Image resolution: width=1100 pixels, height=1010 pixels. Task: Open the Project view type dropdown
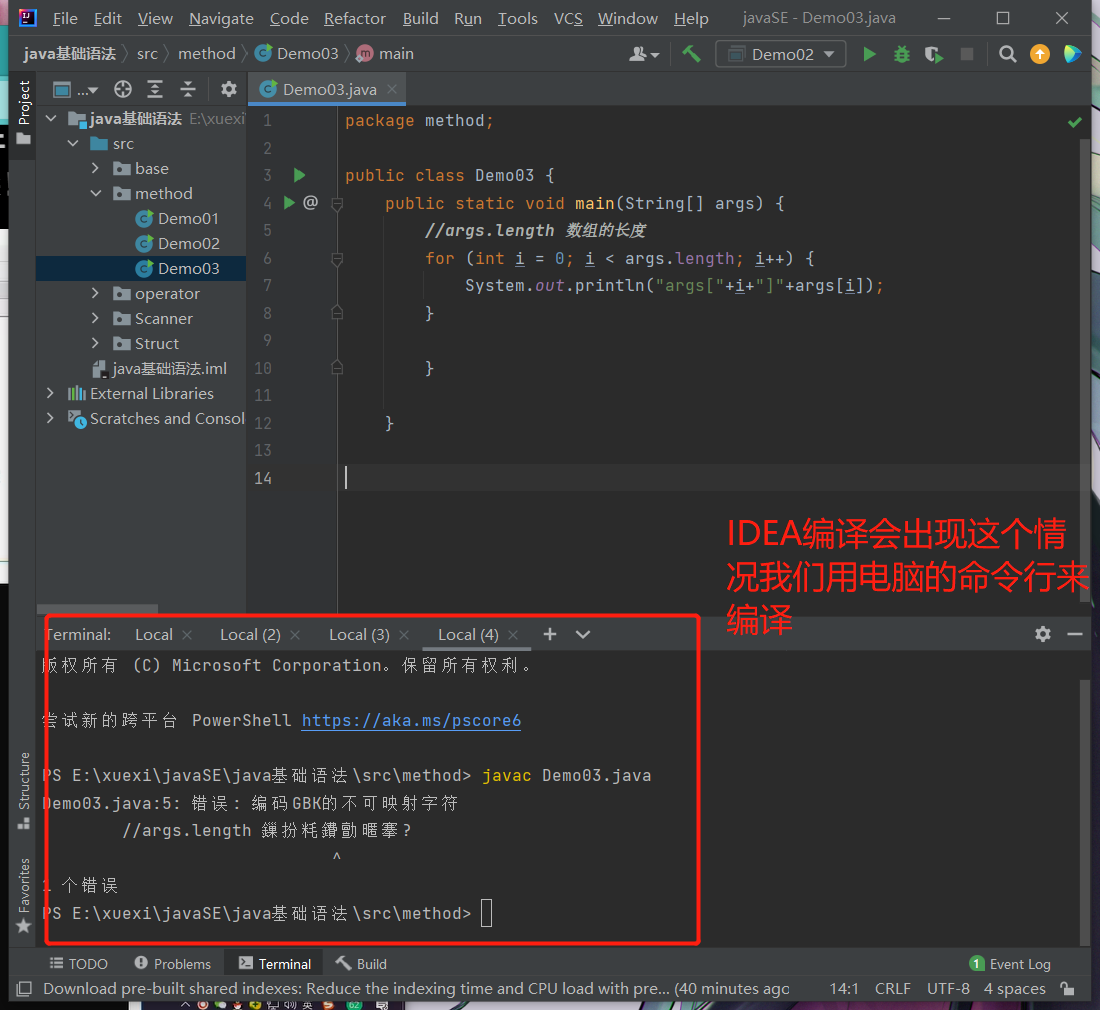(x=75, y=90)
